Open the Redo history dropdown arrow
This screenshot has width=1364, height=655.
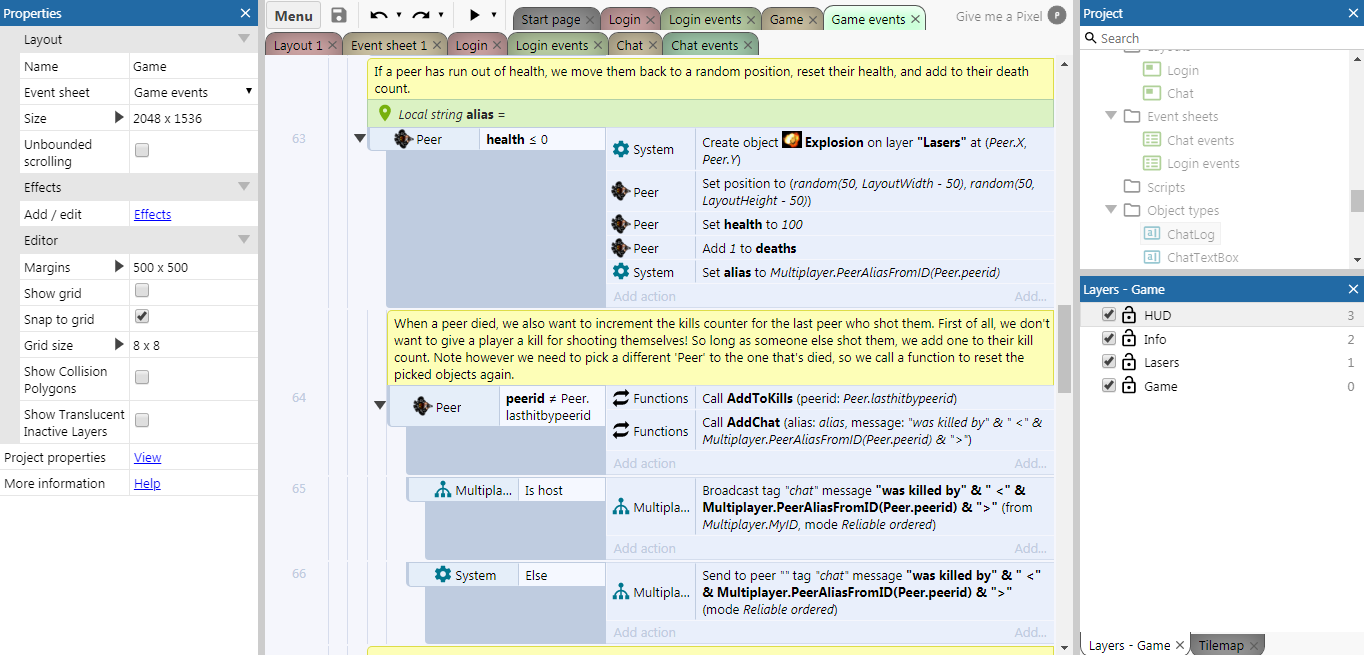441,15
